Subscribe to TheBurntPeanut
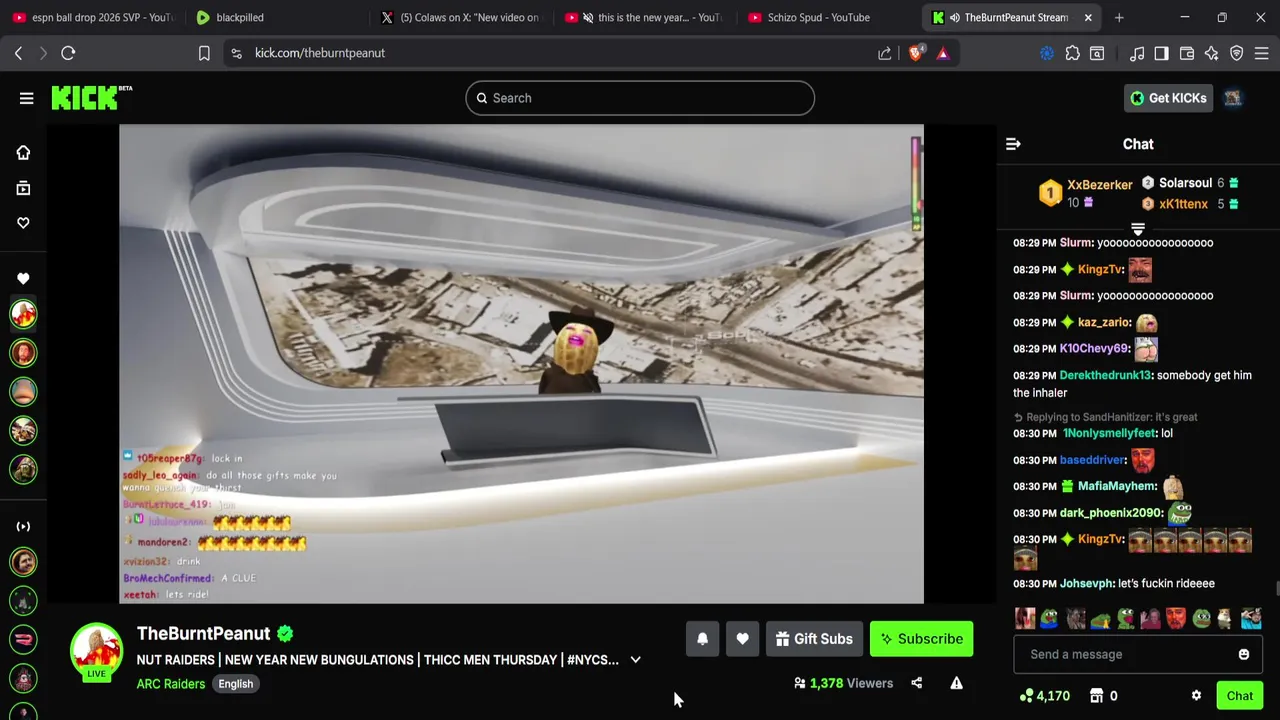This screenshot has width=1280, height=720. (921, 639)
